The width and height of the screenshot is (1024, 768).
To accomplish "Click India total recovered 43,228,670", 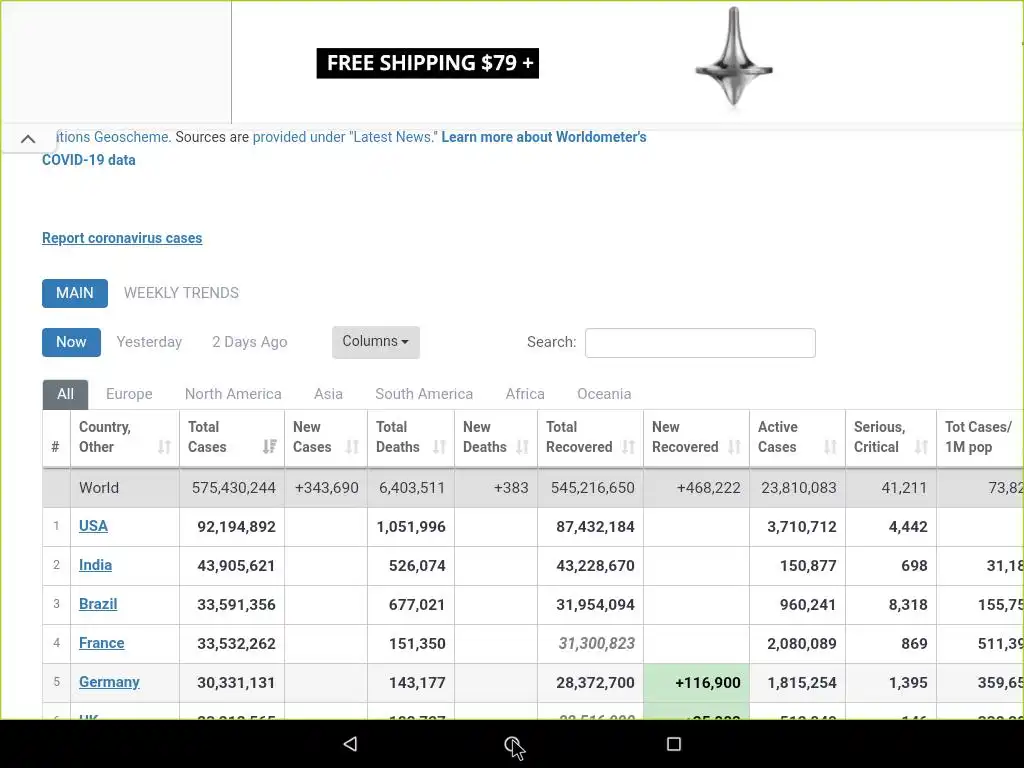I will click(x=595, y=566).
